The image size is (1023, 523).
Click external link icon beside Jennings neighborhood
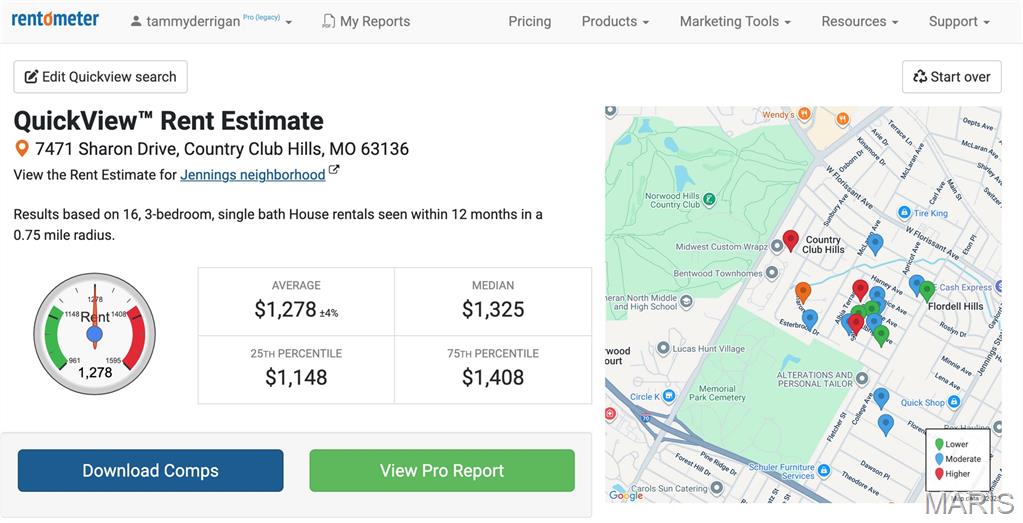[x=334, y=172]
